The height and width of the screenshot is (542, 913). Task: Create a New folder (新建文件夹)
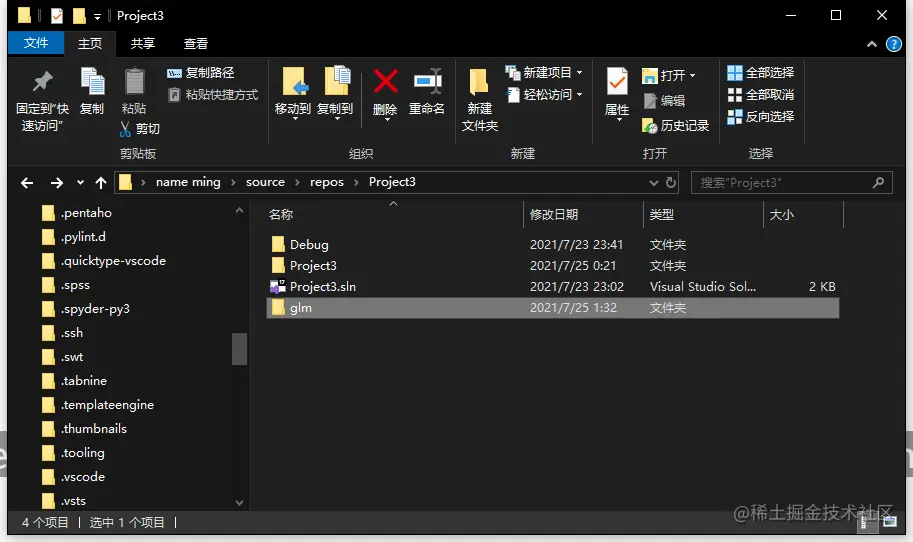tap(480, 100)
